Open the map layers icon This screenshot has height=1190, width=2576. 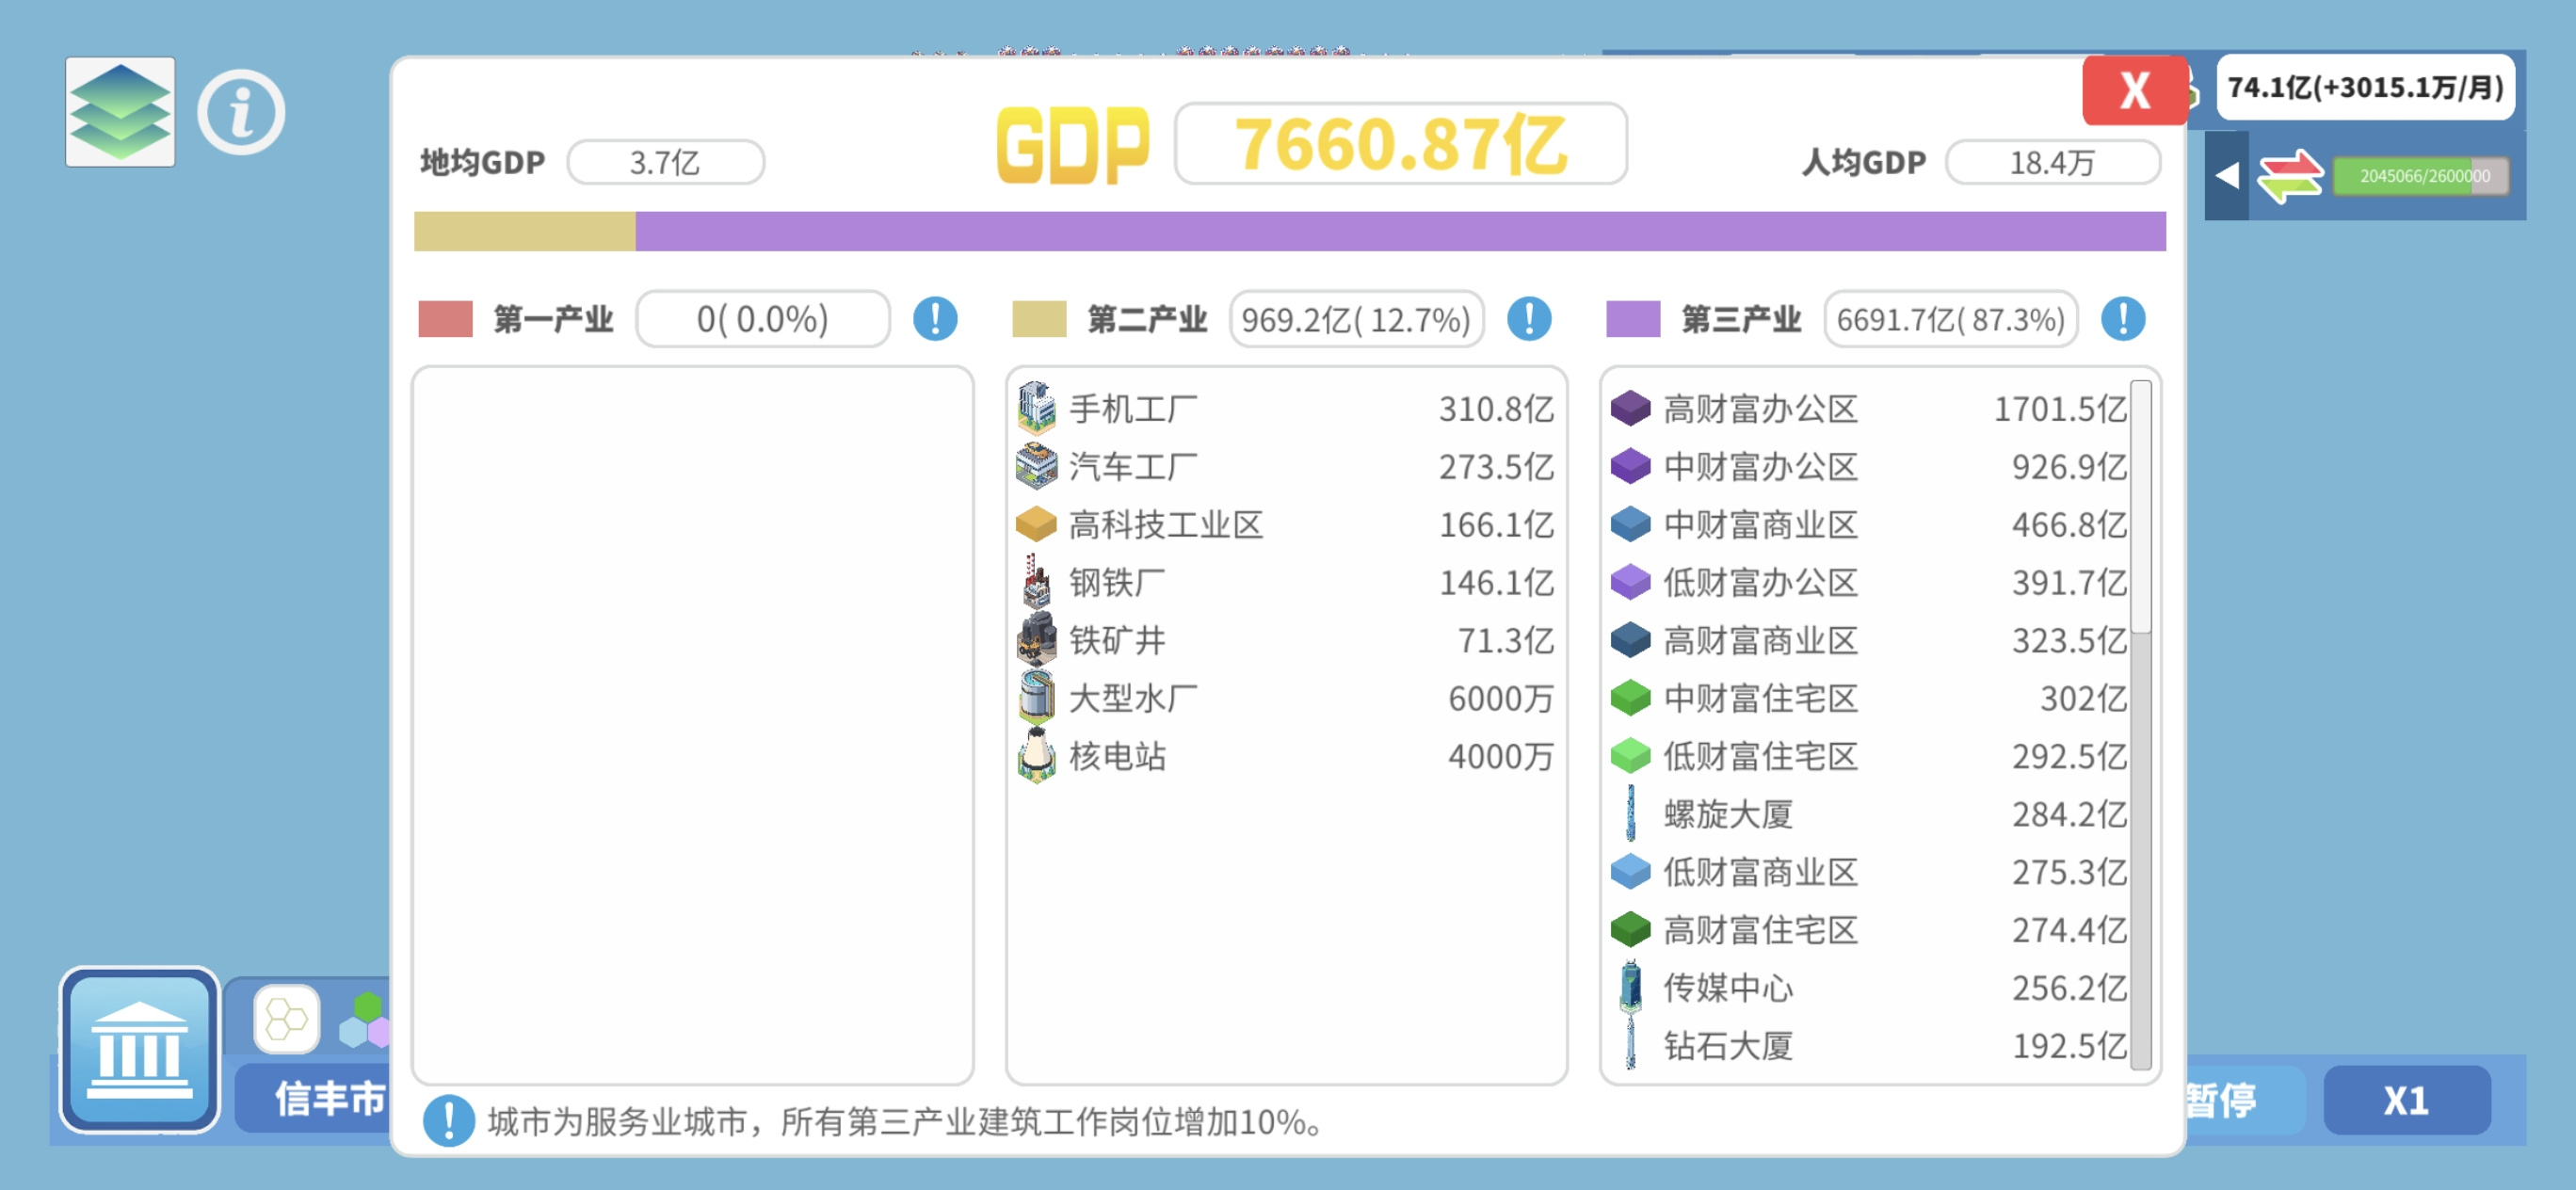[x=120, y=111]
